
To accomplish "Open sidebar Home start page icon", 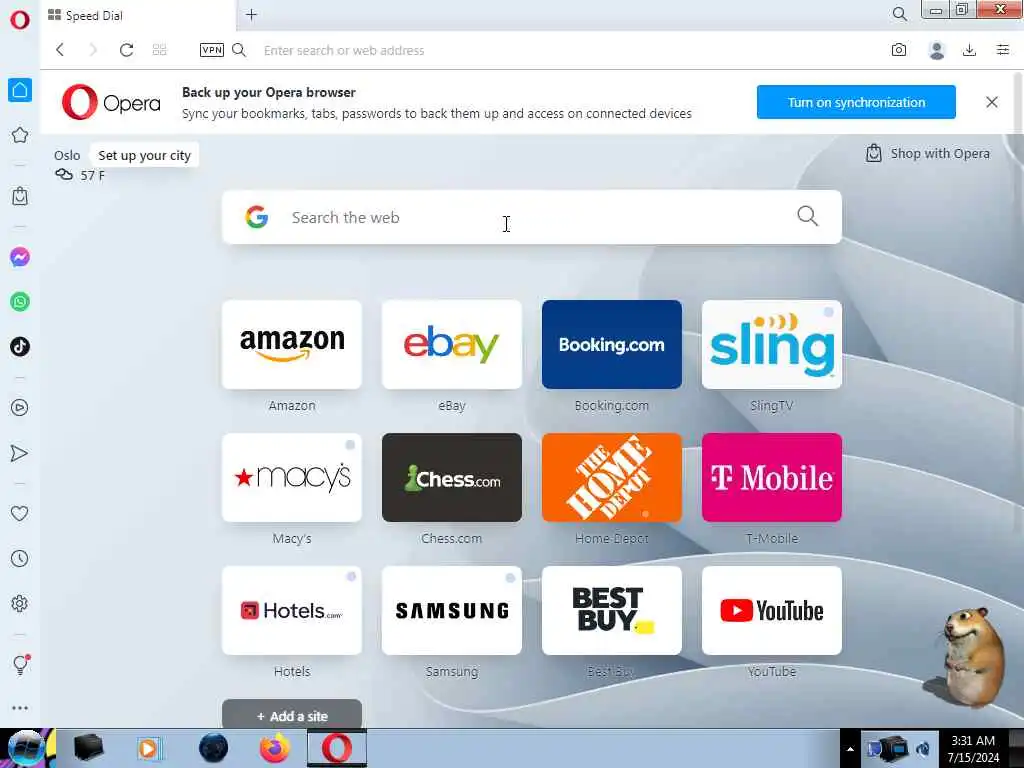I will coord(20,90).
